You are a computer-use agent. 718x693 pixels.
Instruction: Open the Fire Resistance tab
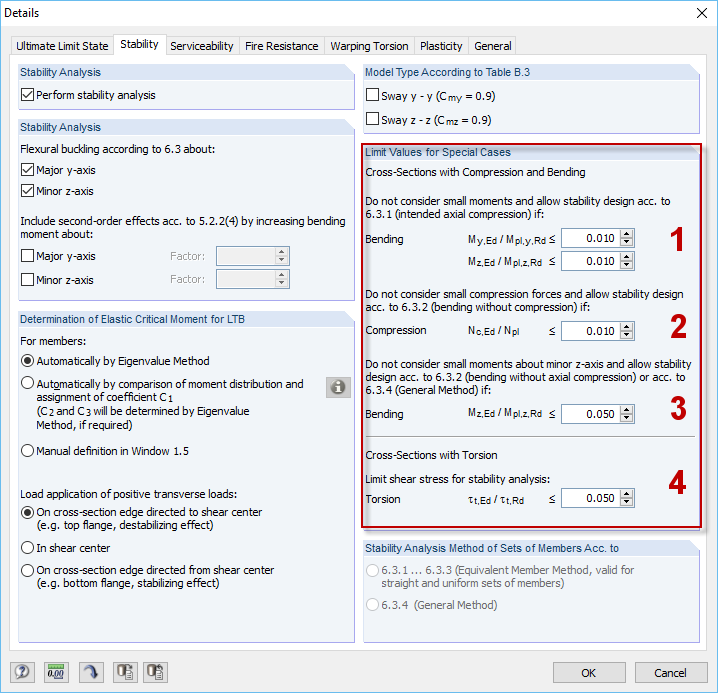[x=282, y=46]
